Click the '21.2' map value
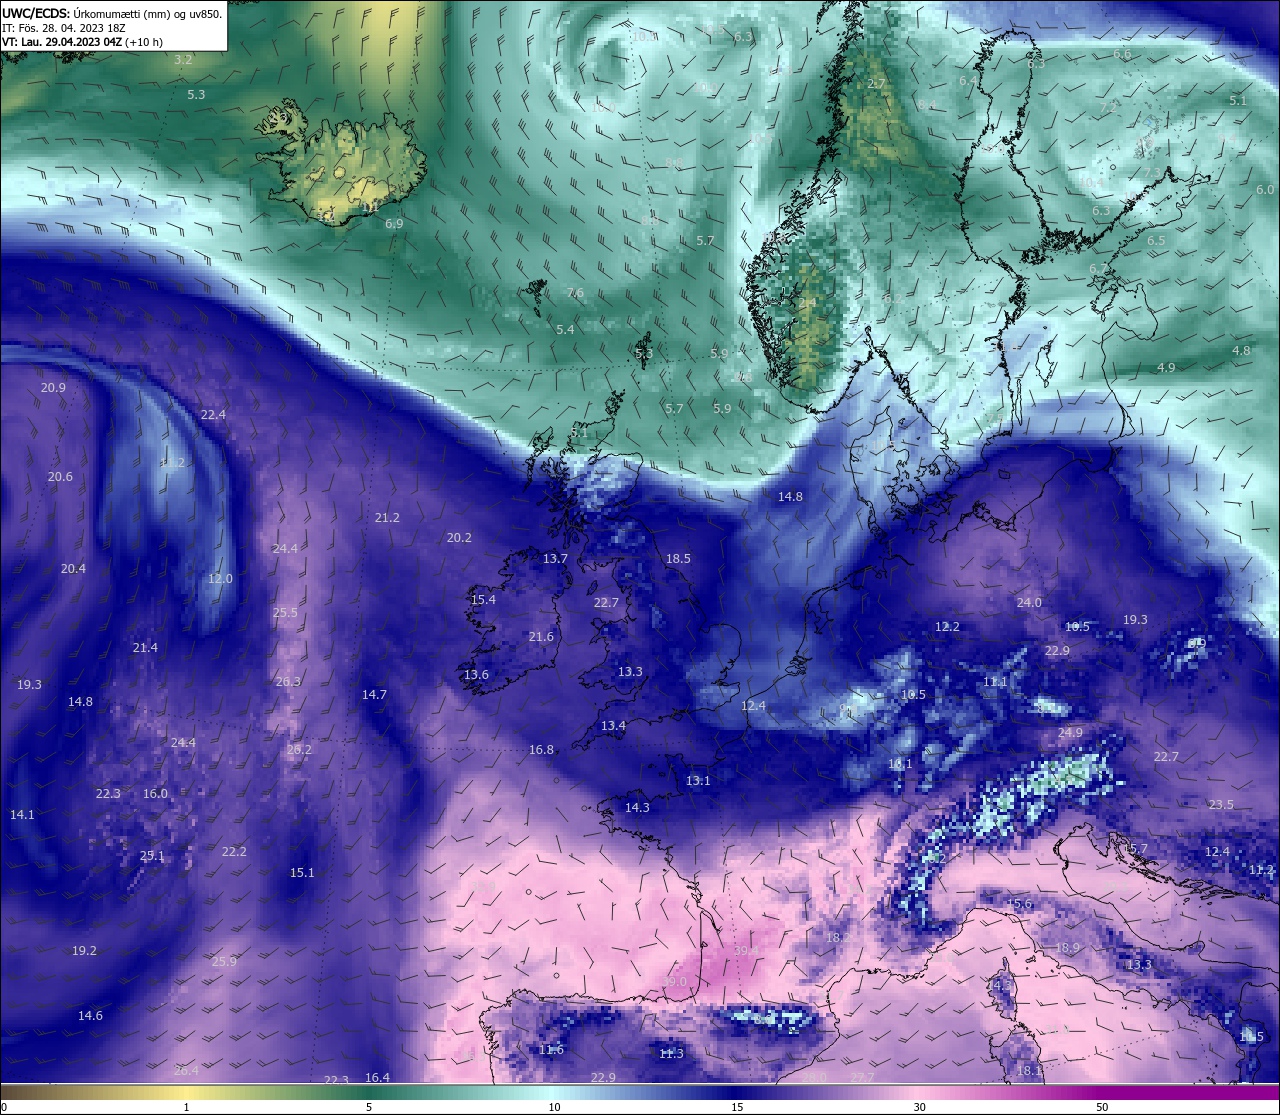 pyautogui.click(x=387, y=518)
